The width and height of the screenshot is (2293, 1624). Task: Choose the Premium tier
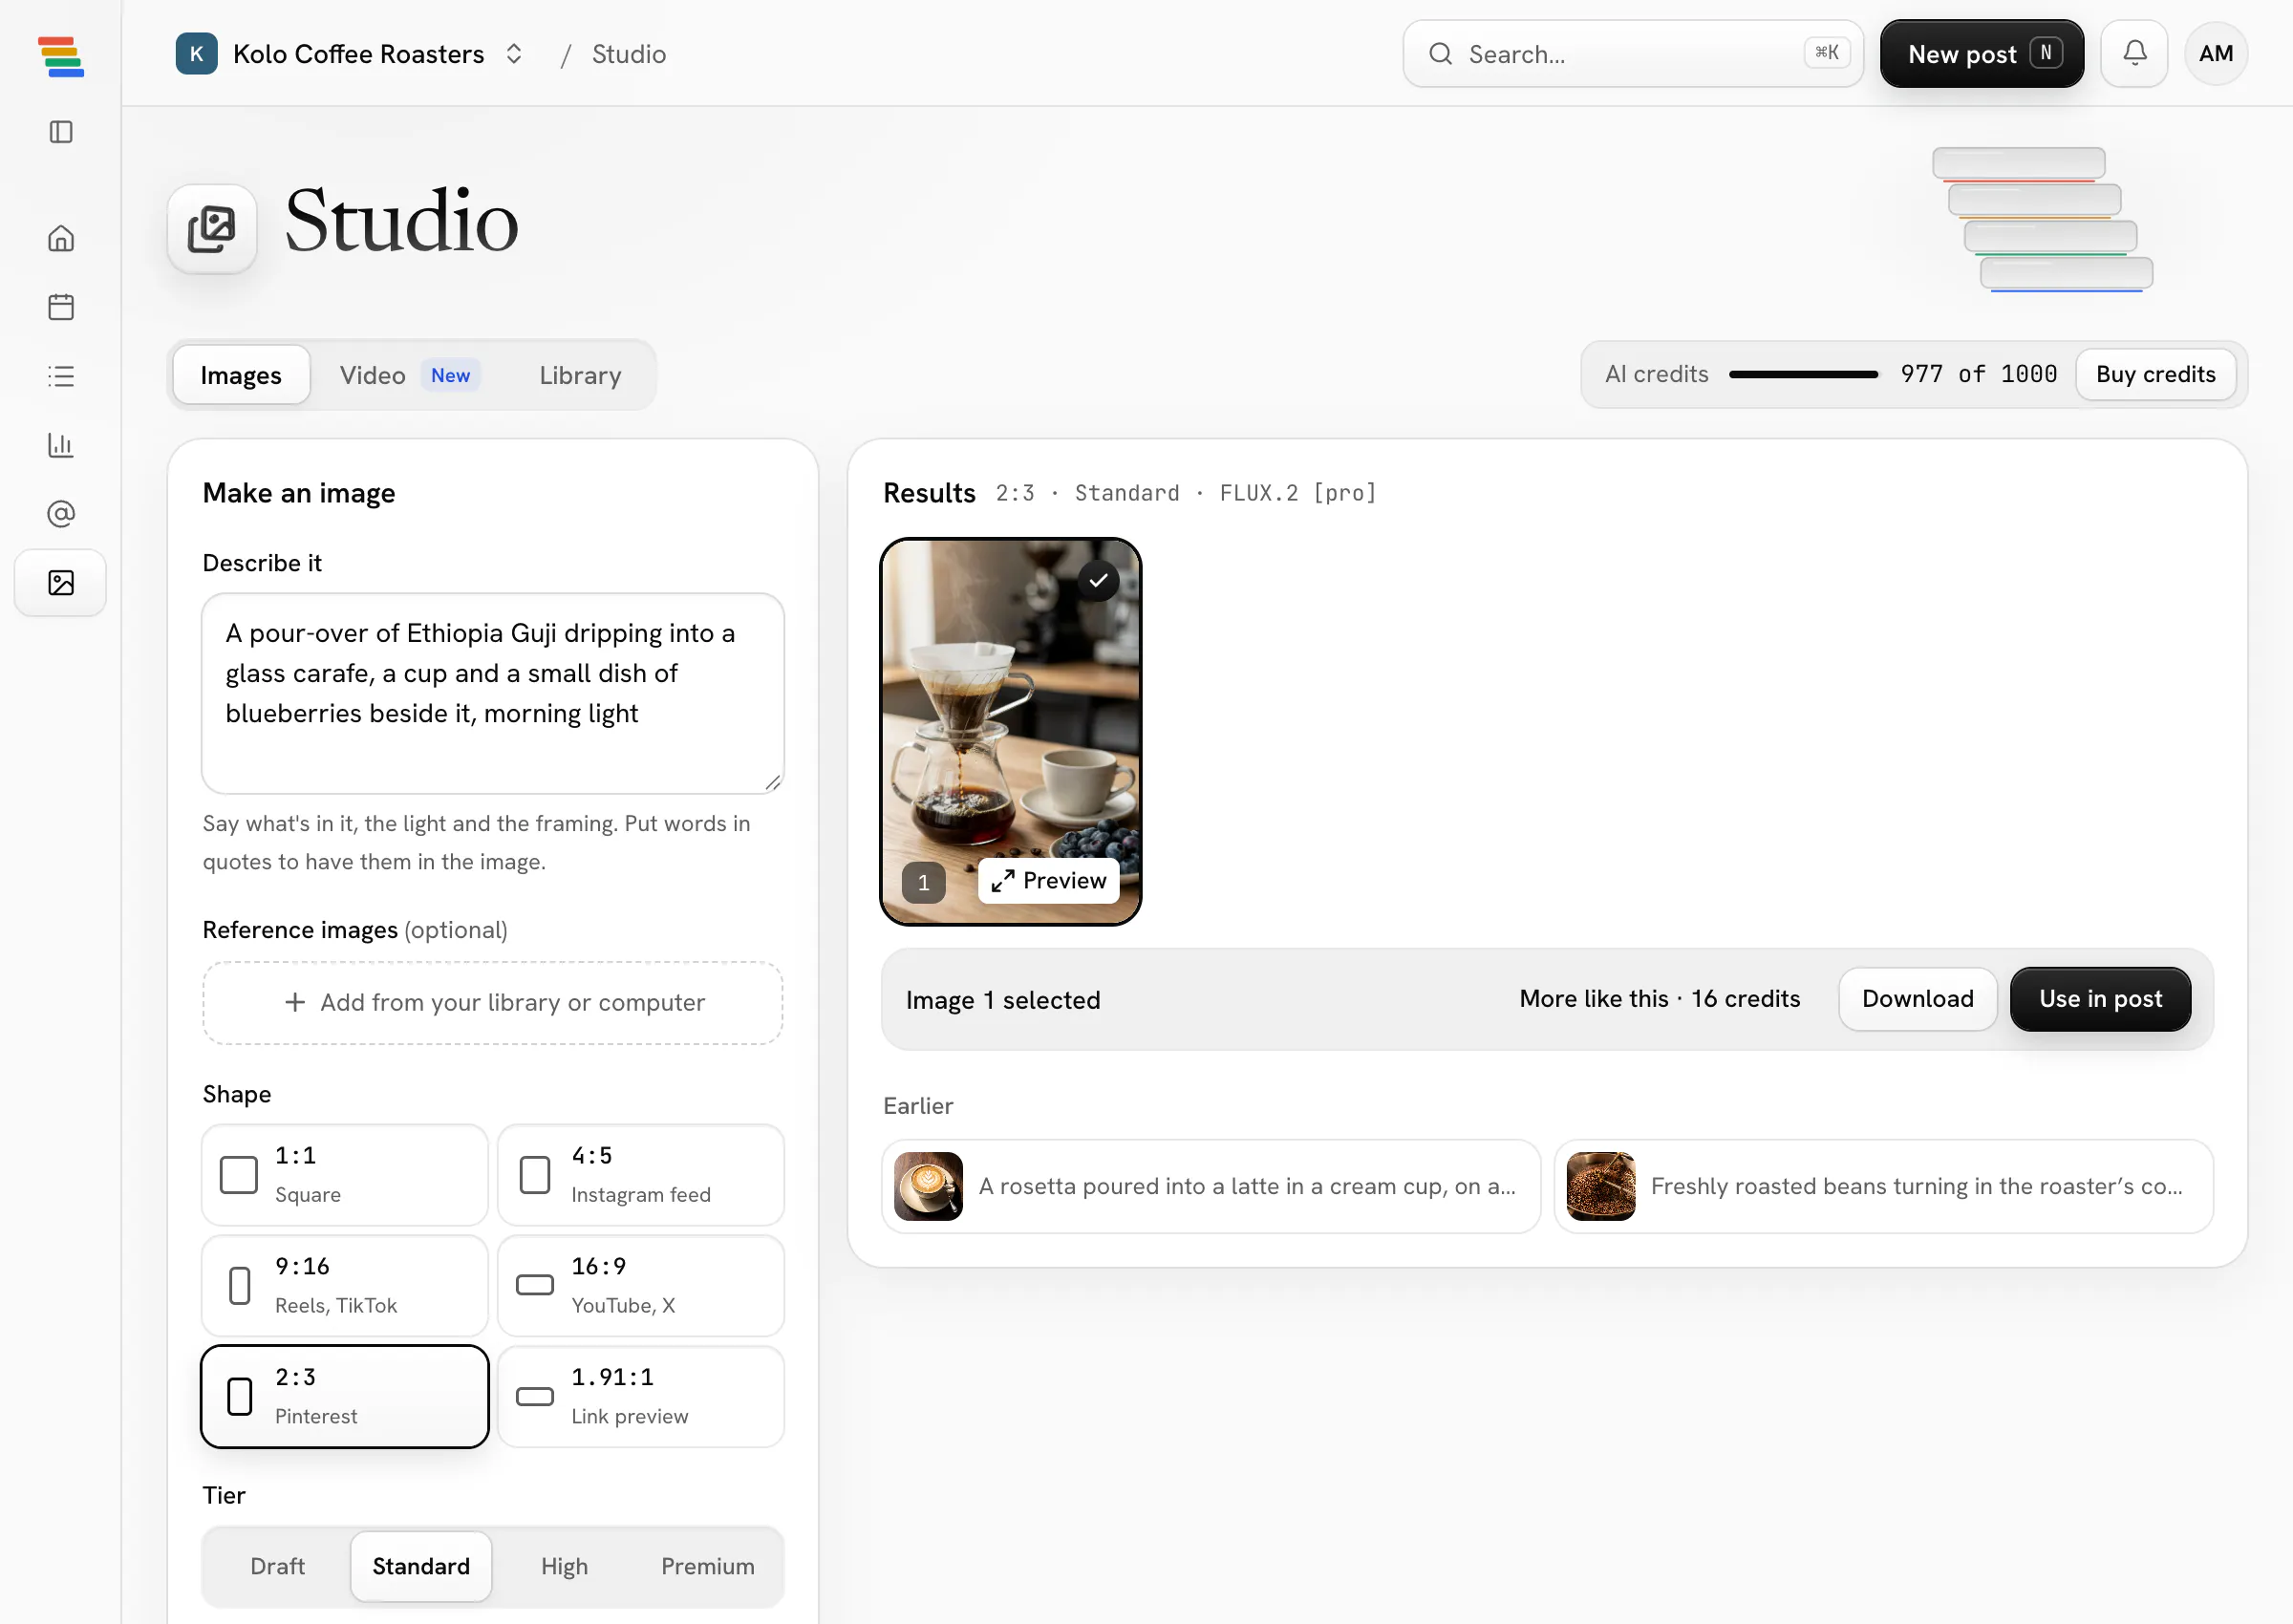click(707, 1566)
